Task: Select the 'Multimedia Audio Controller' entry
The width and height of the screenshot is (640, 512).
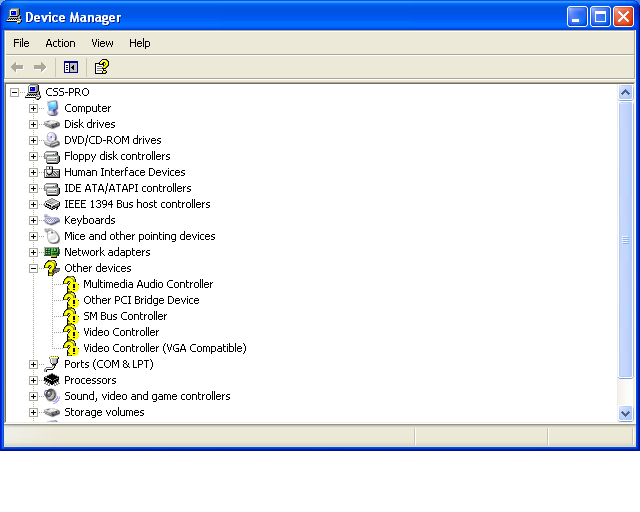Action: coord(148,284)
